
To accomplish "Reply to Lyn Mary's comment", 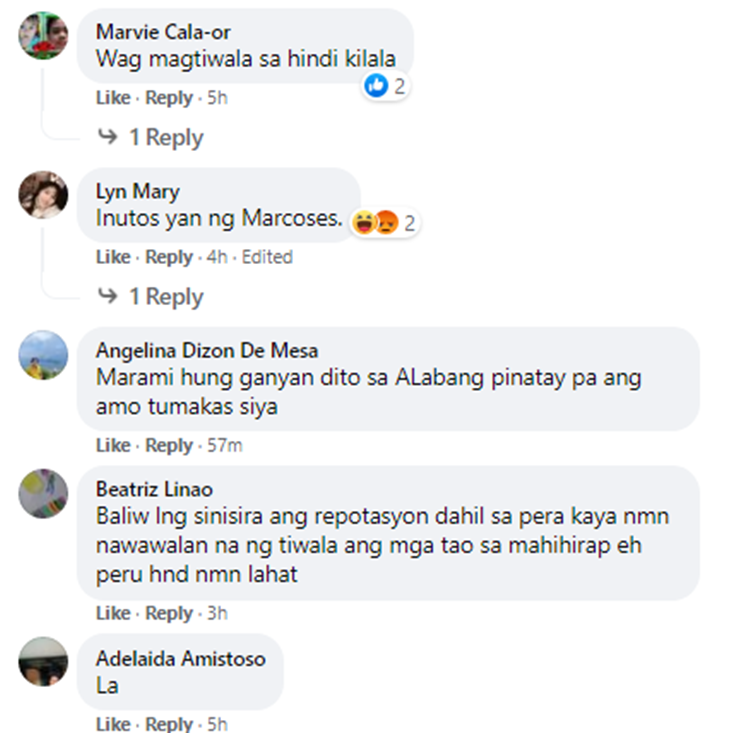I will click(x=169, y=257).
